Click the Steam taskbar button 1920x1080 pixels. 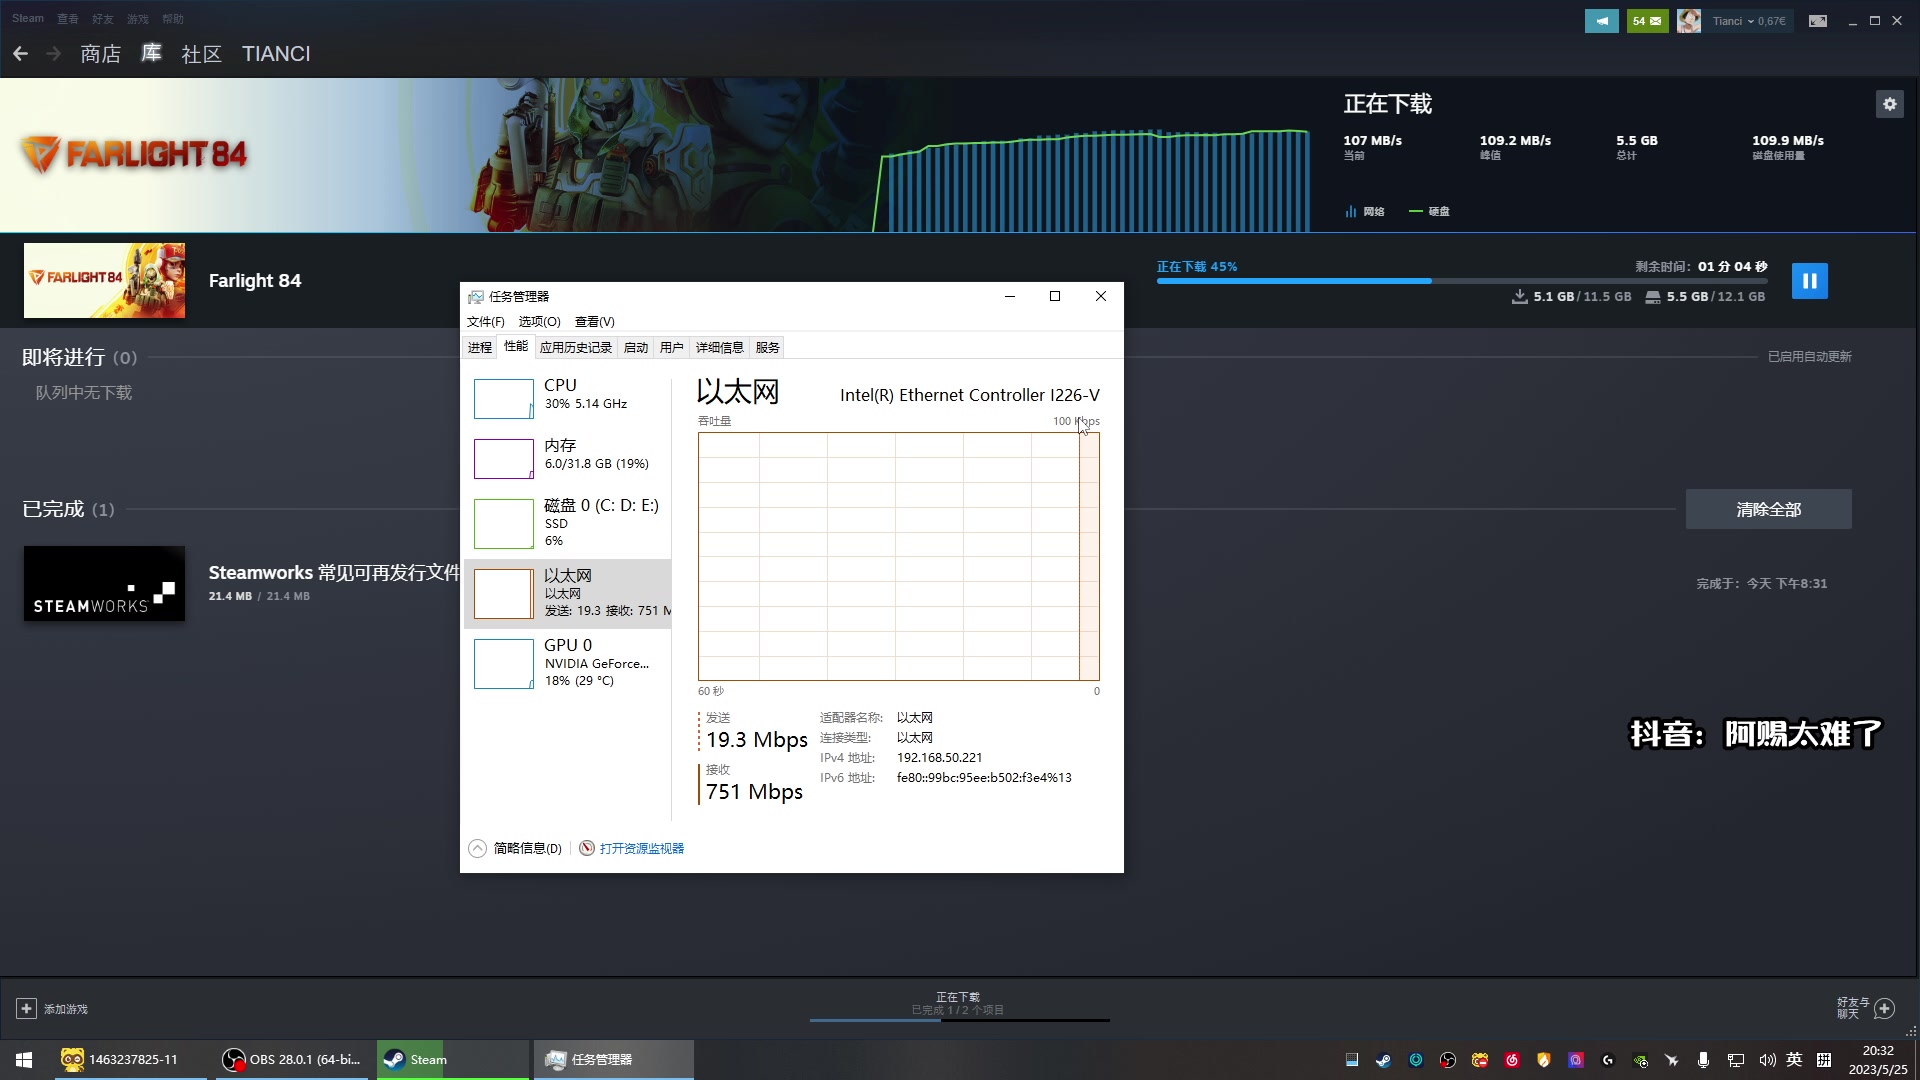pyautogui.click(x=453, y=1059)
